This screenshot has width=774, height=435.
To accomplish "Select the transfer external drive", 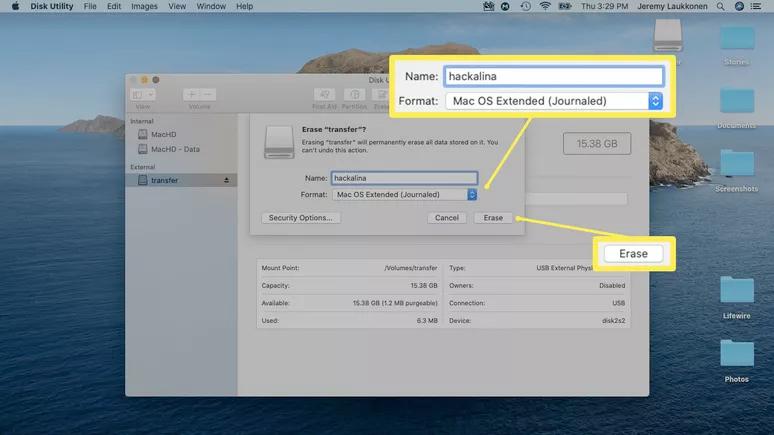I will point(181,180).
